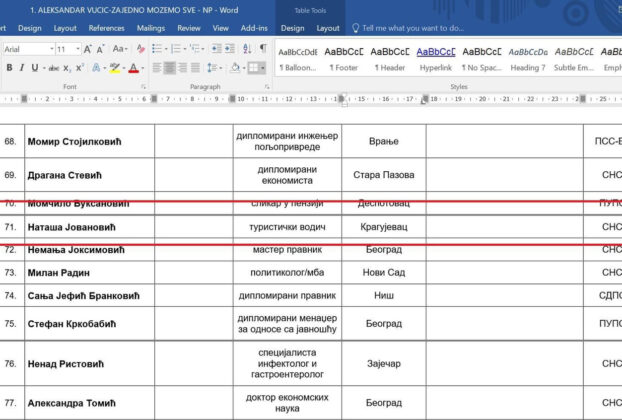Viewport: 622px width, 420px height.
Task: Toggle Italic formatting
Action: tap(22, 68)
